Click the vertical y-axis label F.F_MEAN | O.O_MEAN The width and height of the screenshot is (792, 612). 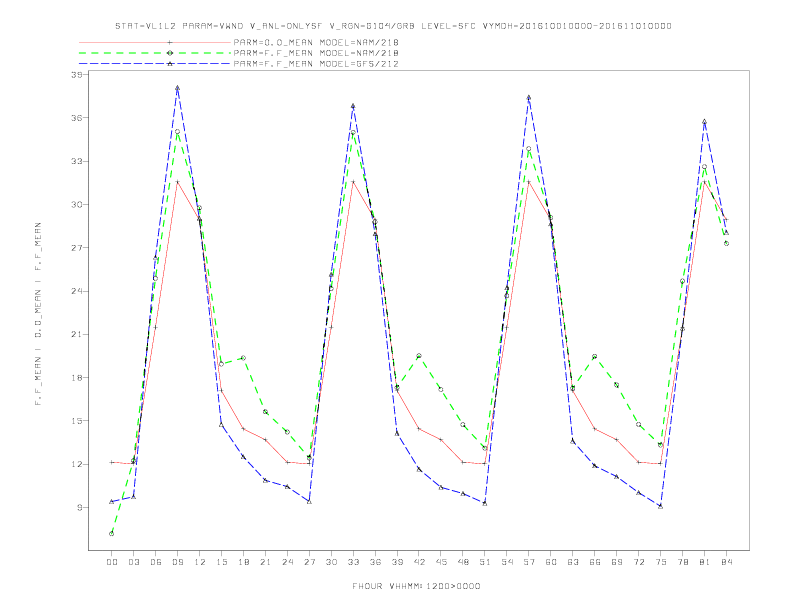pyautogui.click(x=38, y=314)
